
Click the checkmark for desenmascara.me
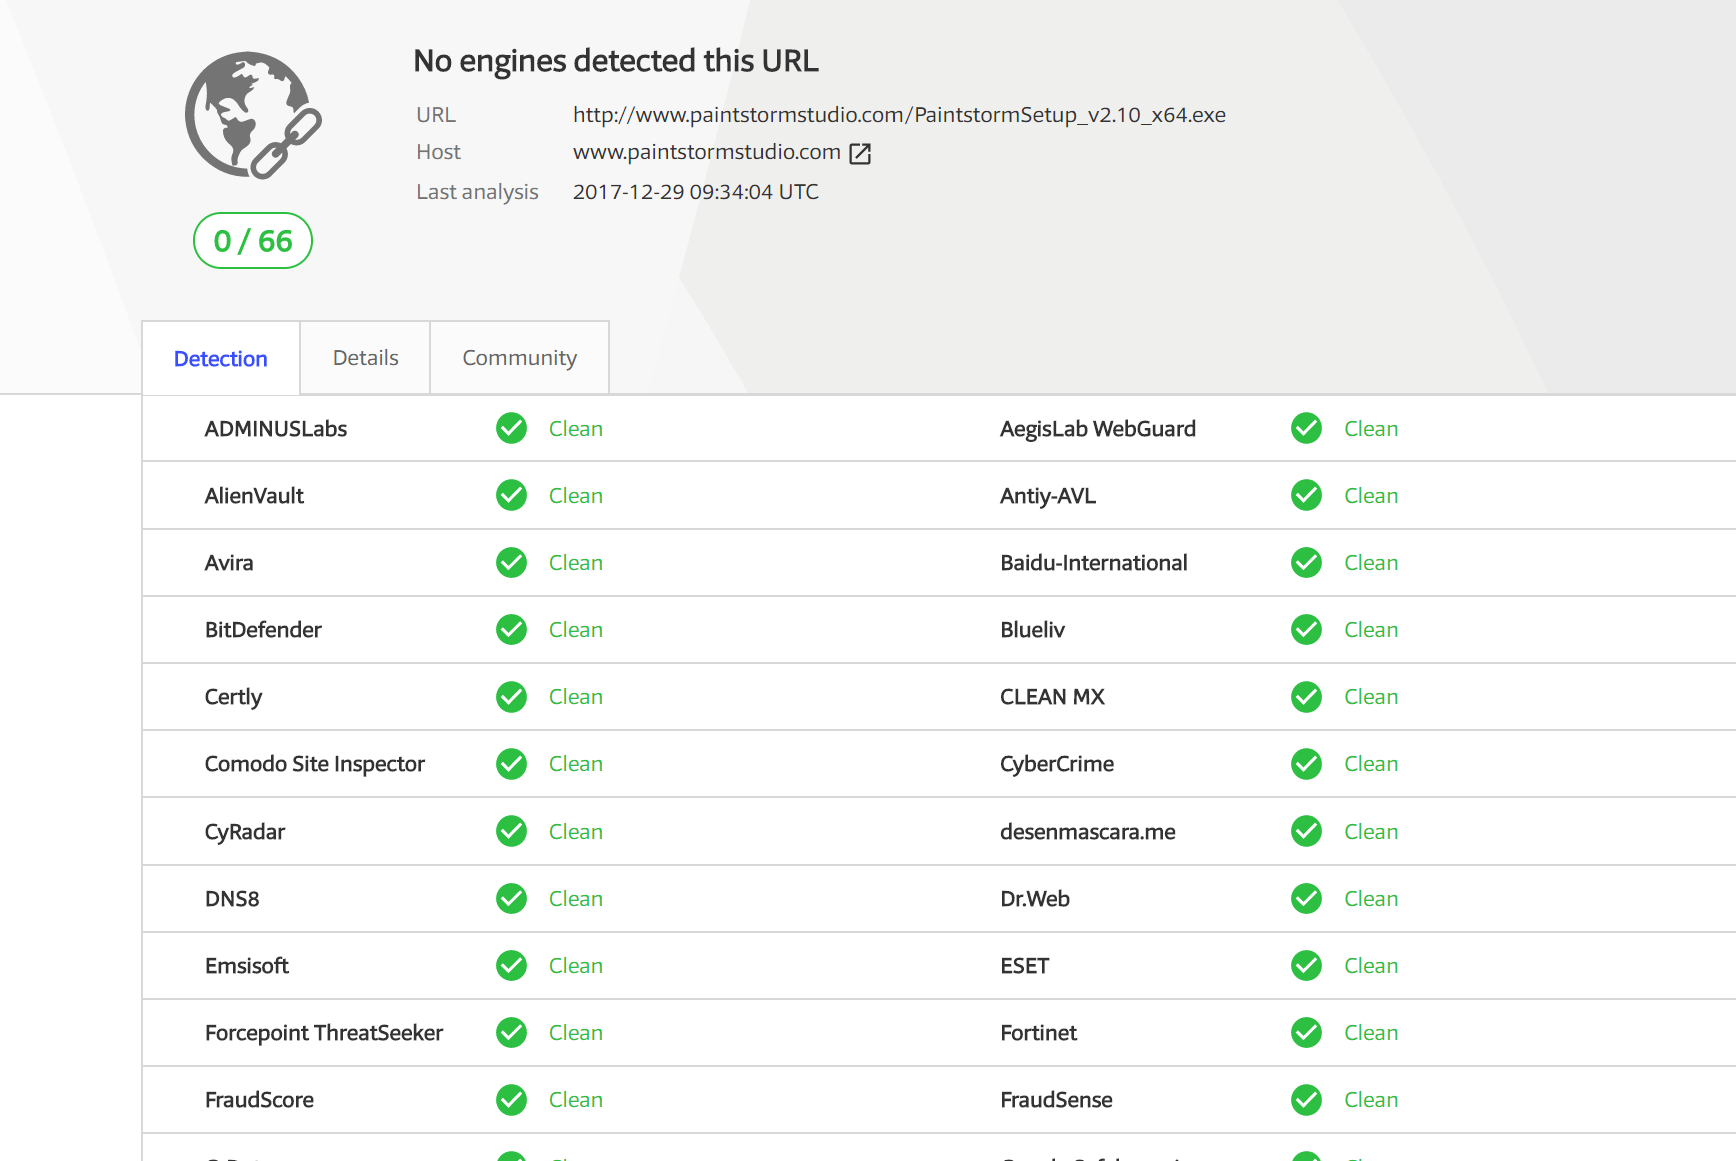point(1306,831)
